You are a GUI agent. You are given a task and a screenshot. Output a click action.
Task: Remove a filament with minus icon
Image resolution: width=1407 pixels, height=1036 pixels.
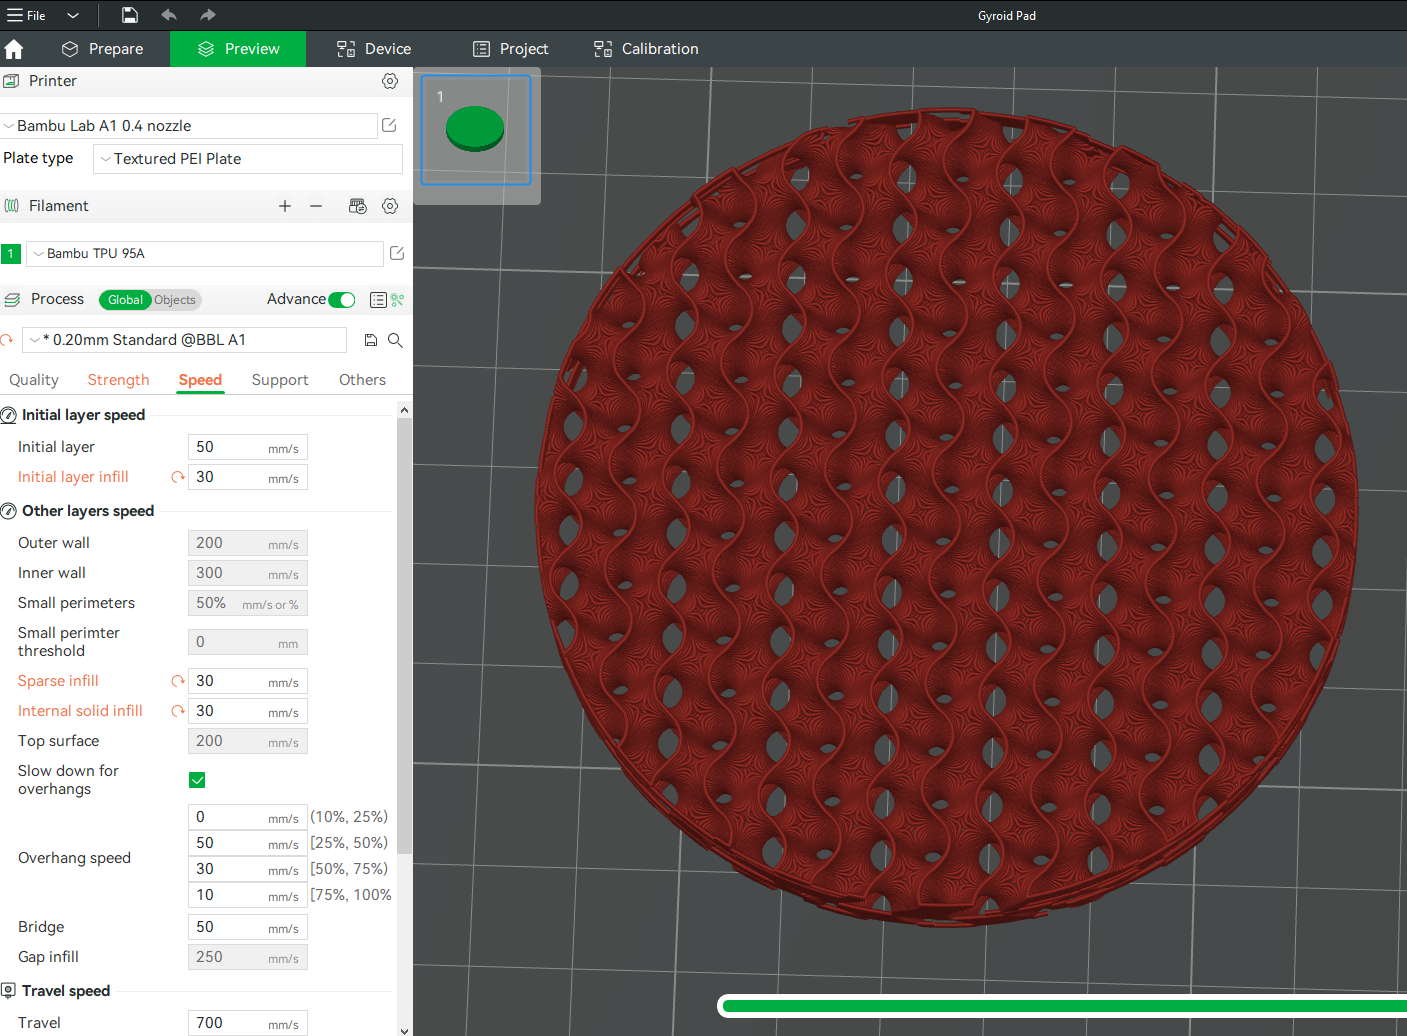[x=316, y=206]
